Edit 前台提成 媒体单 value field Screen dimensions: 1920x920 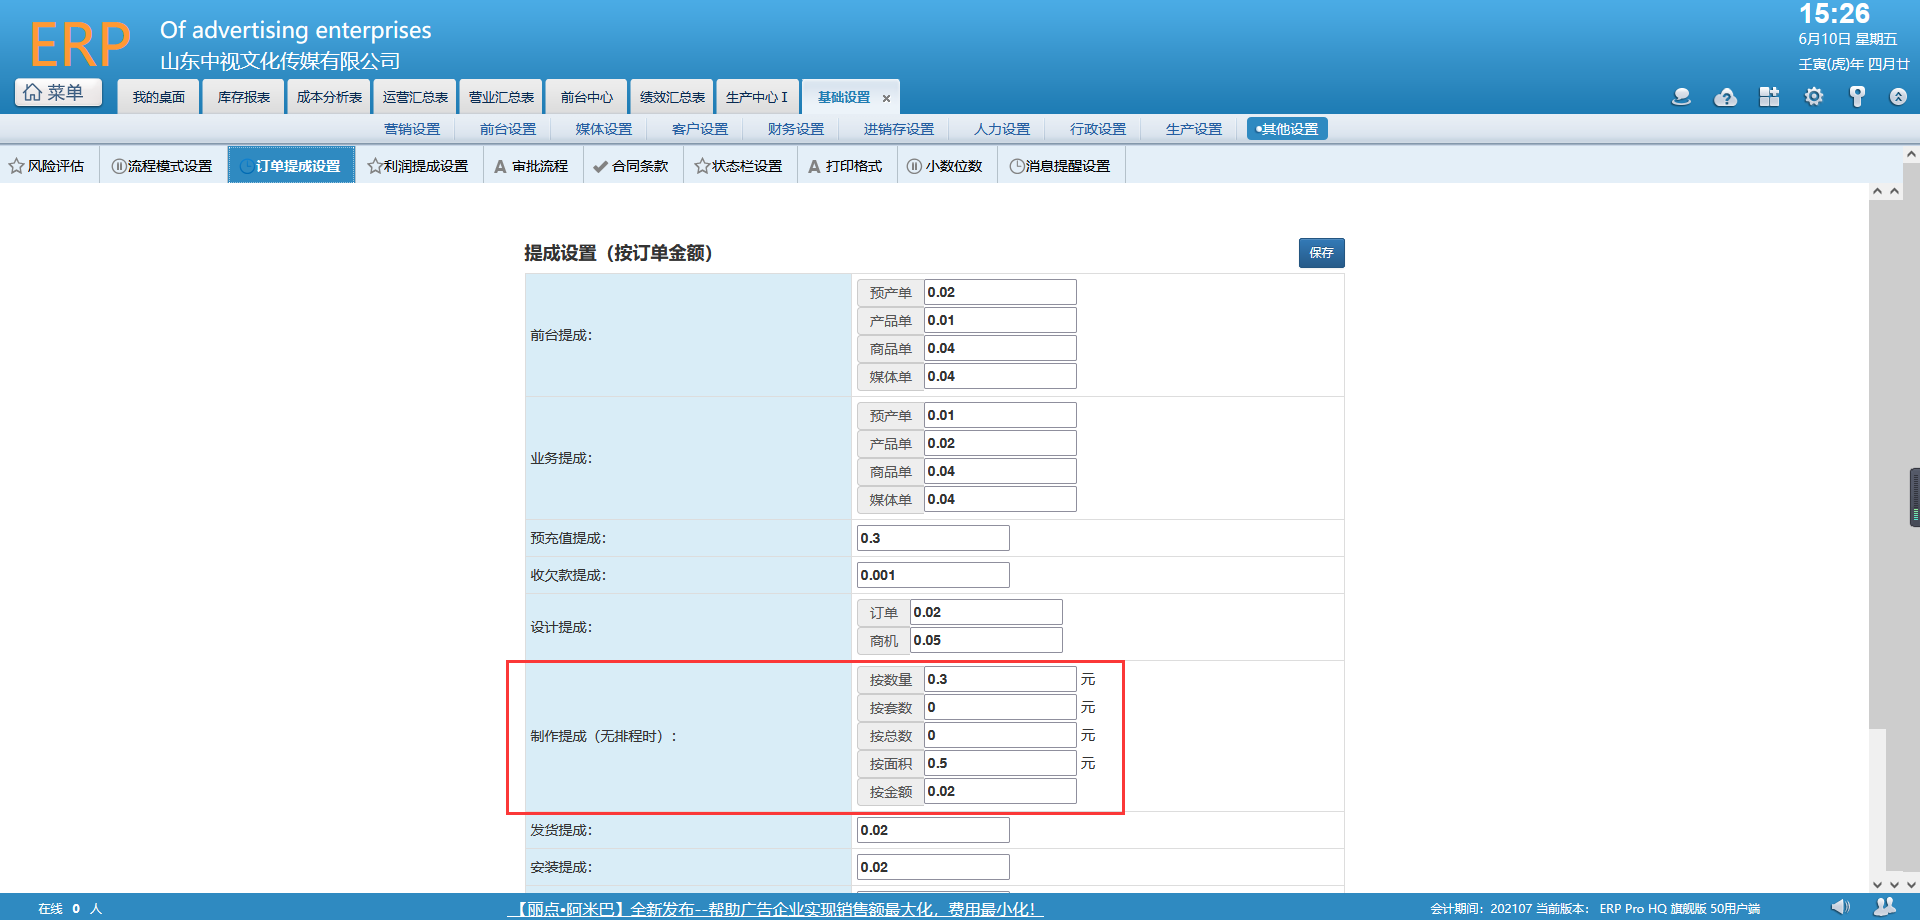[x=1000, y=376]
